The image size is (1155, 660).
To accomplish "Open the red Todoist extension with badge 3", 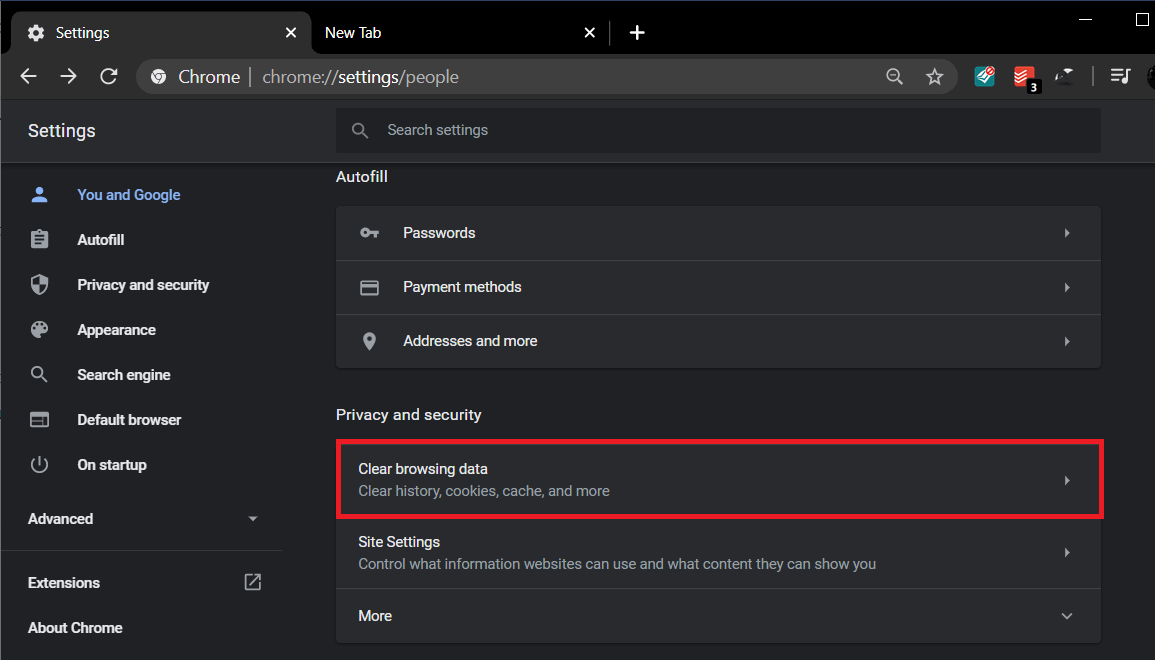I will click(x=1025, y=77).
